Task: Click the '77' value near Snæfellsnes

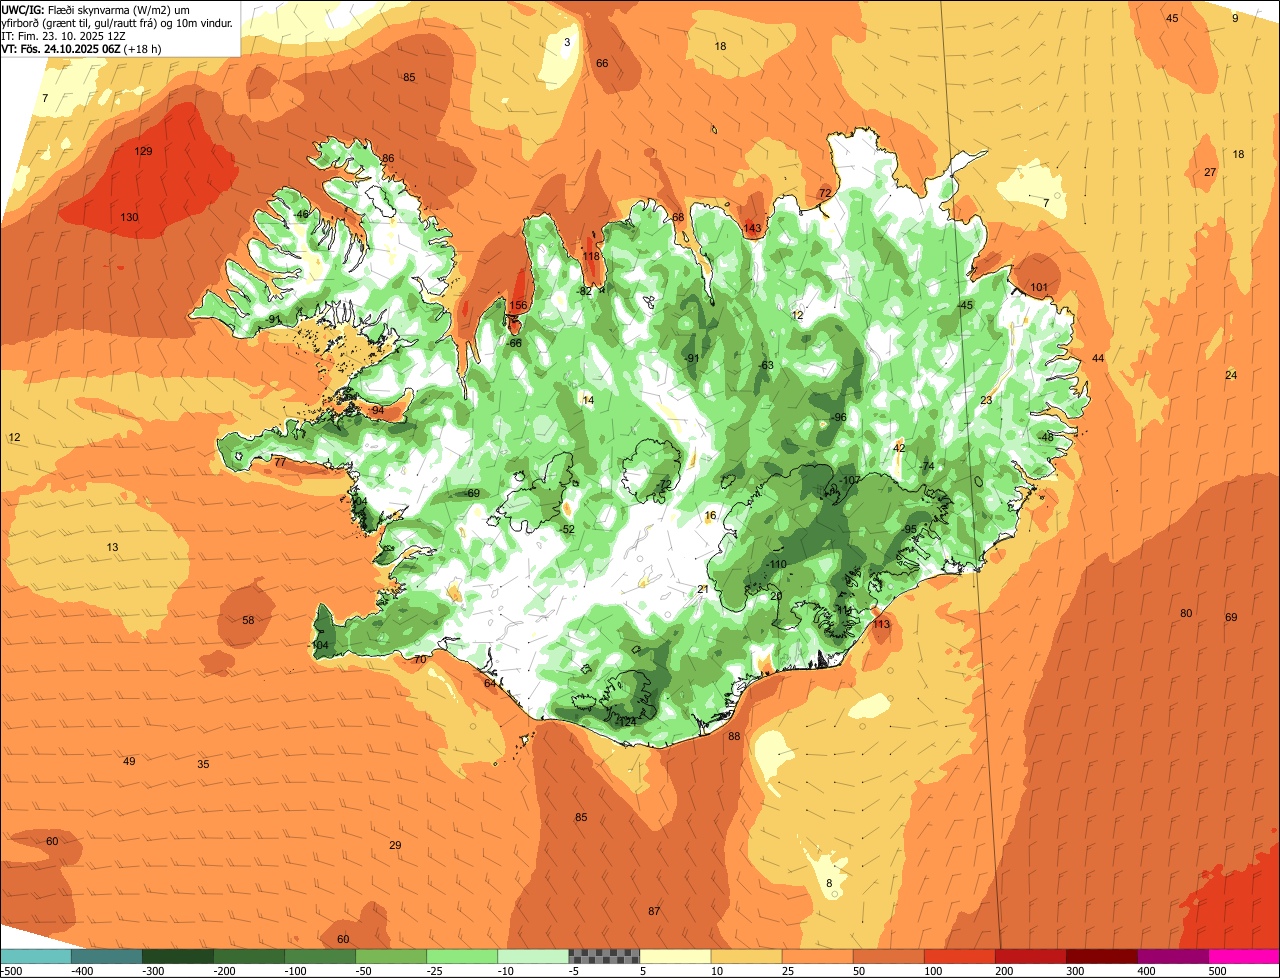Action: 280,463
